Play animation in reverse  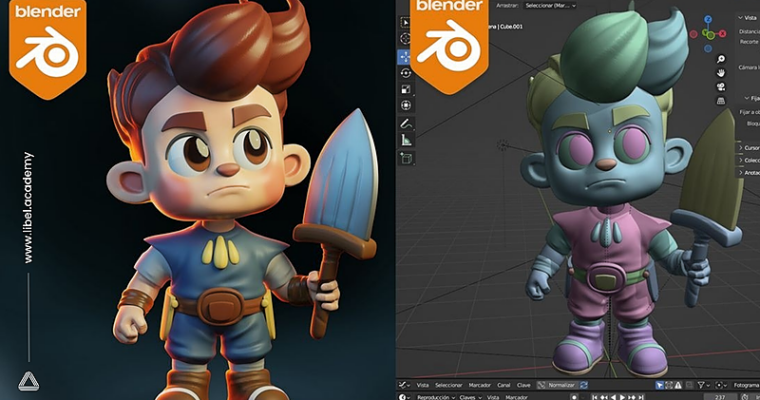coord(613,397)
